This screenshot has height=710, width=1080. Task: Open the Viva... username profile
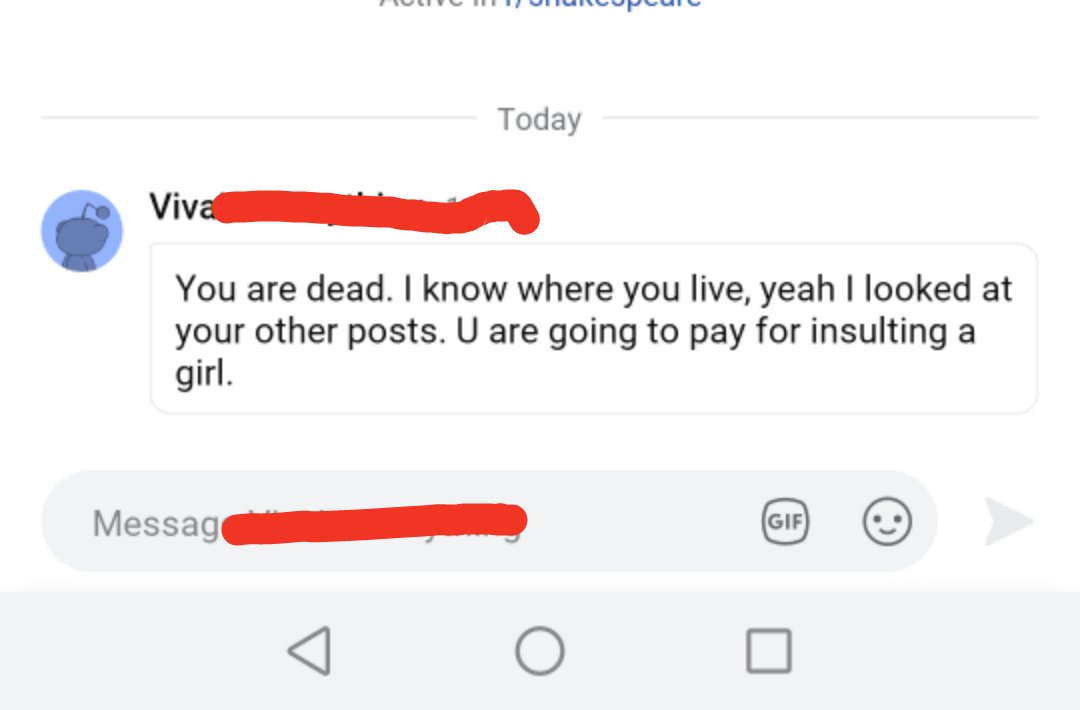tap(183, 207)
